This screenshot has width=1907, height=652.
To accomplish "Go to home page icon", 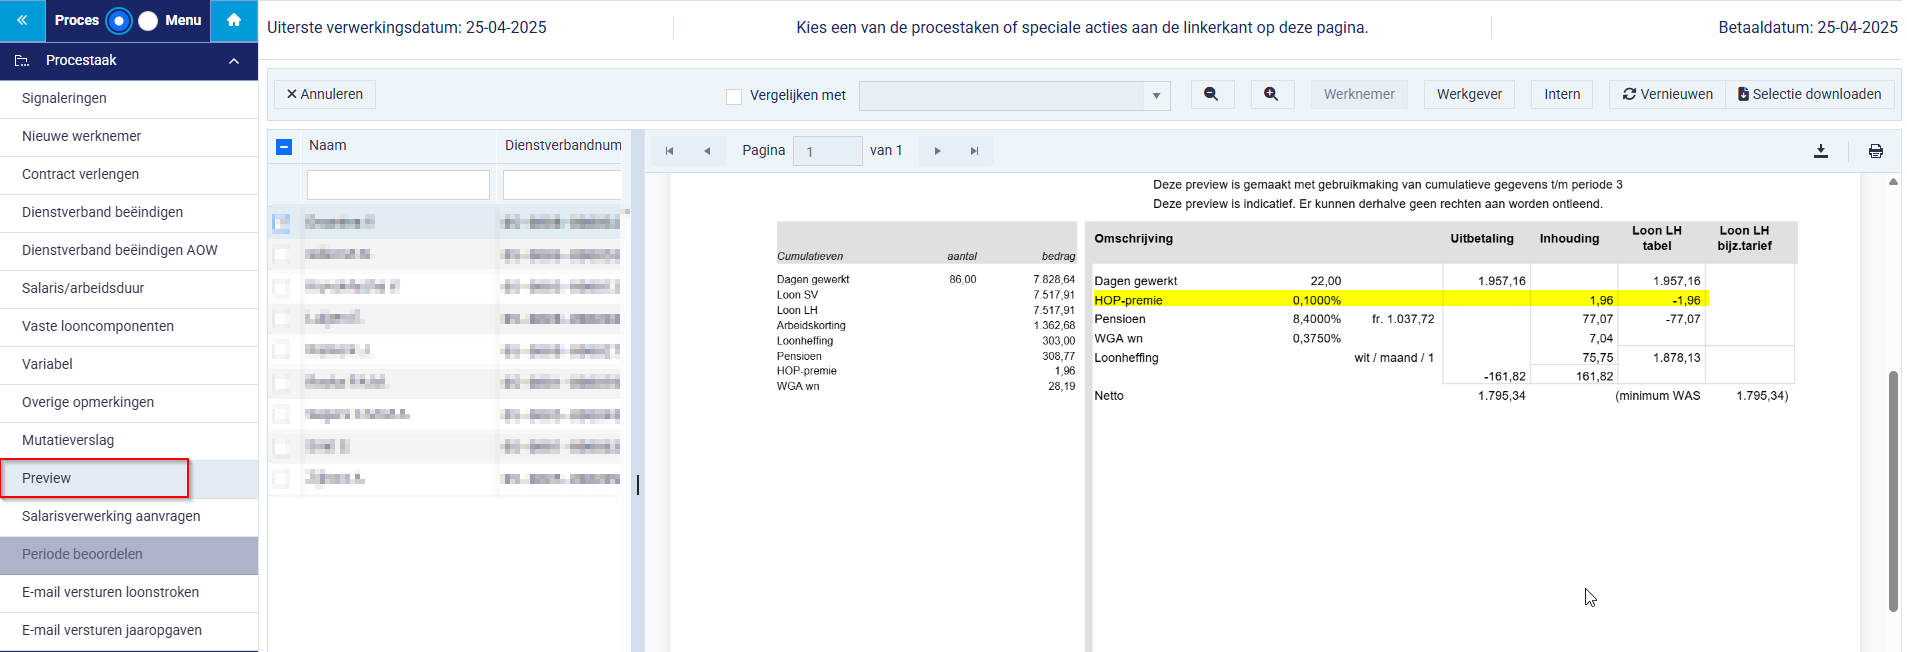I will tap(234, 20).
